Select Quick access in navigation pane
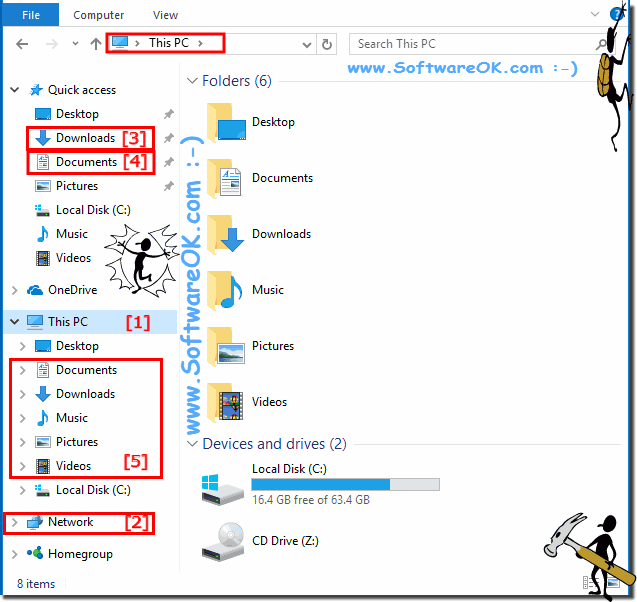The height and width of the screenshot is (602, 637). click(x=82, y=90)
